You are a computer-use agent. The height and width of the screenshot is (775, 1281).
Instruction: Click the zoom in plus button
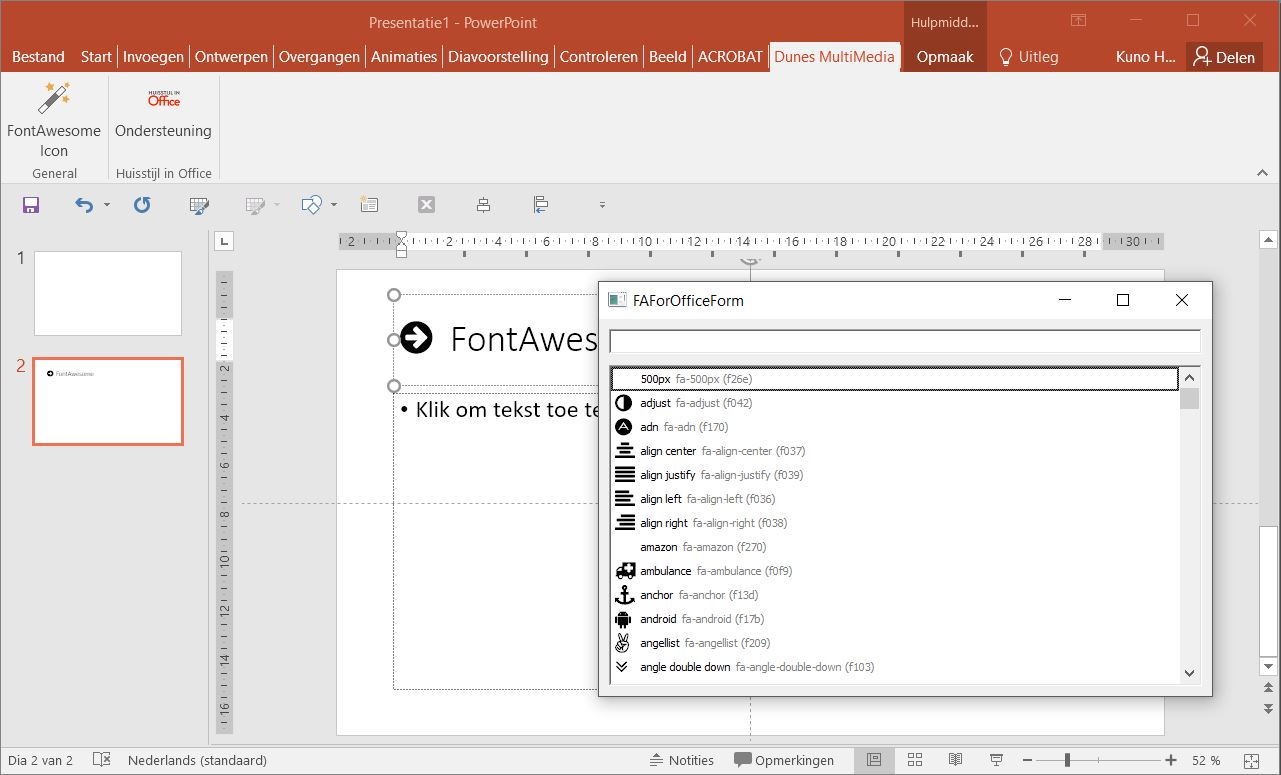[1171, 760]
